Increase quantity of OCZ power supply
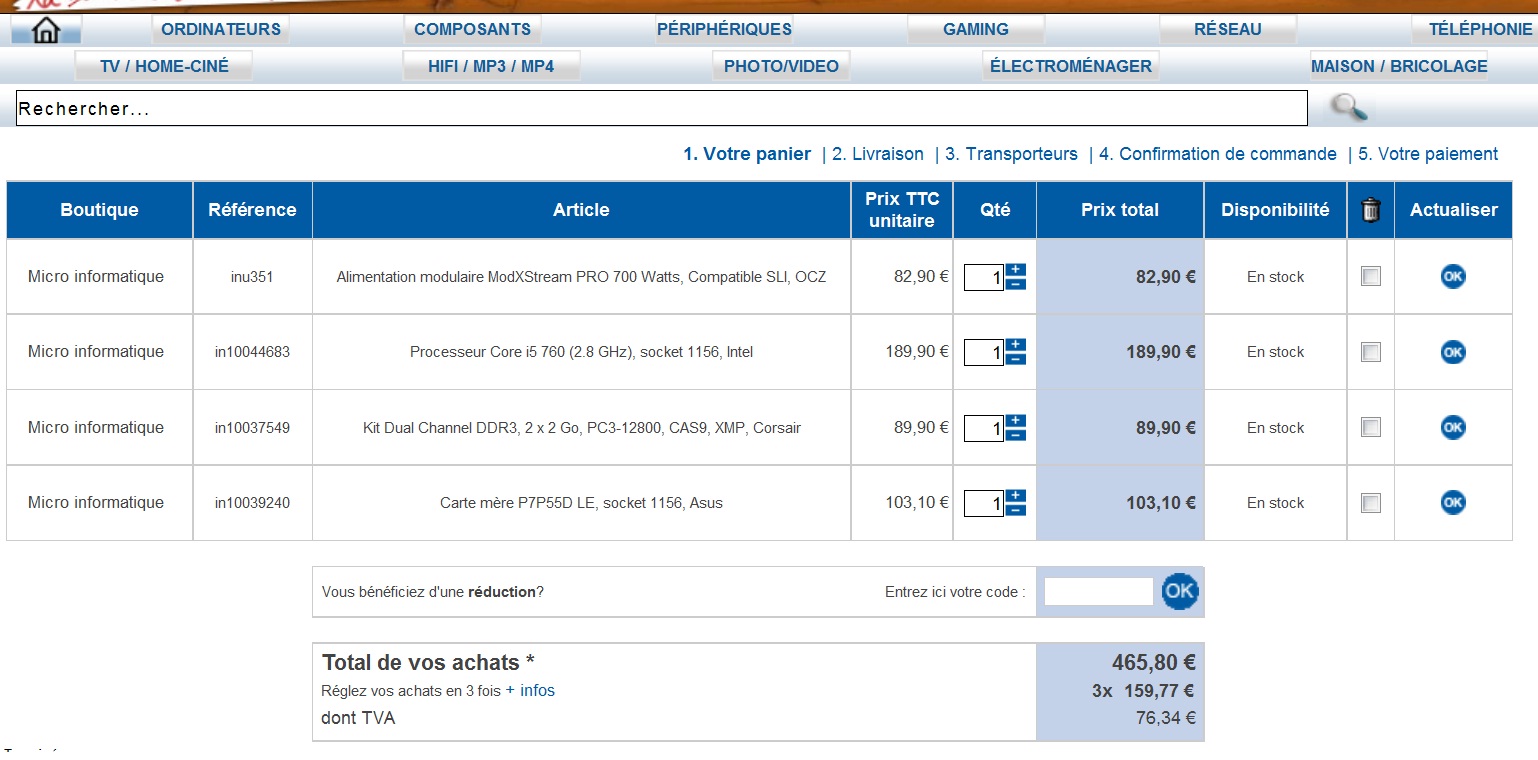The width and height of the screenshot is (1538, 760). pyautogui.click(x=1015, y=270)
